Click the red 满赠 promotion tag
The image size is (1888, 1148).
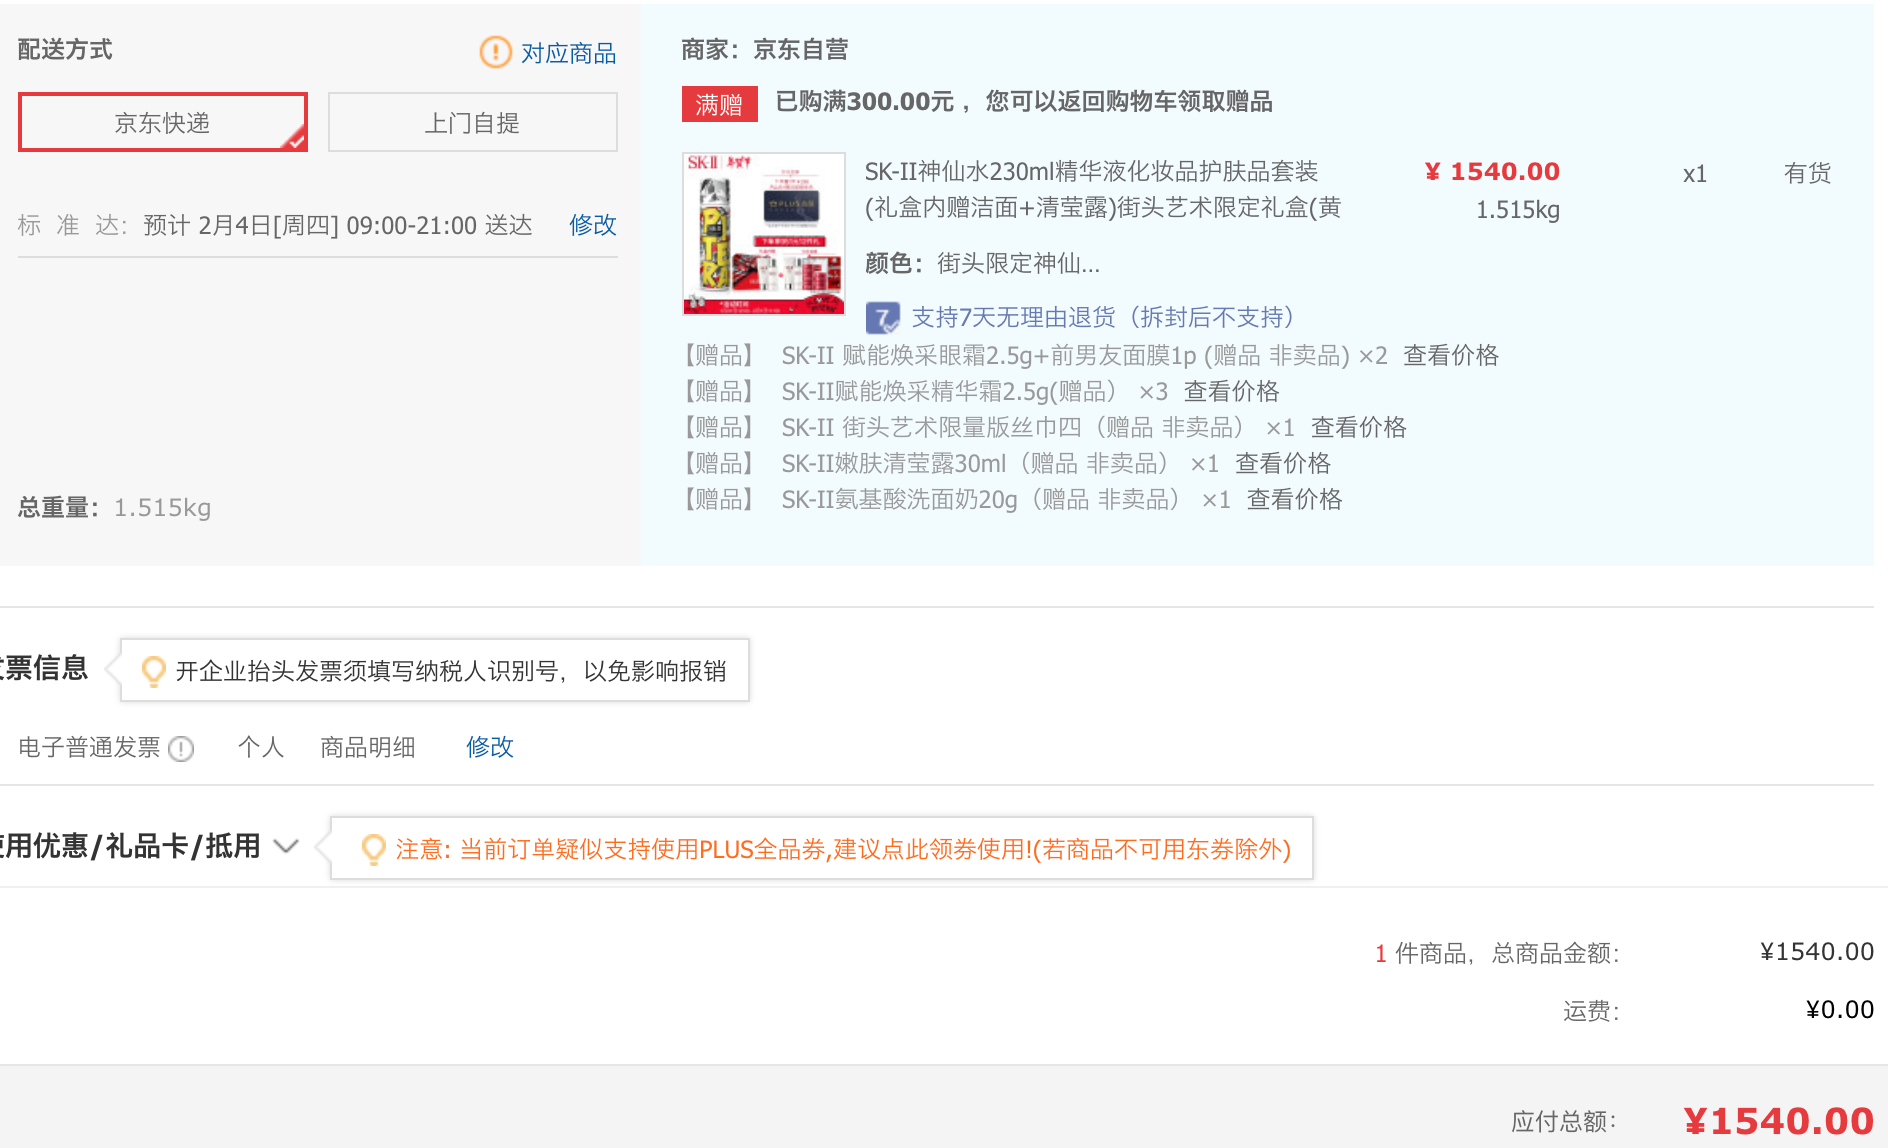[x=719, y=104]
